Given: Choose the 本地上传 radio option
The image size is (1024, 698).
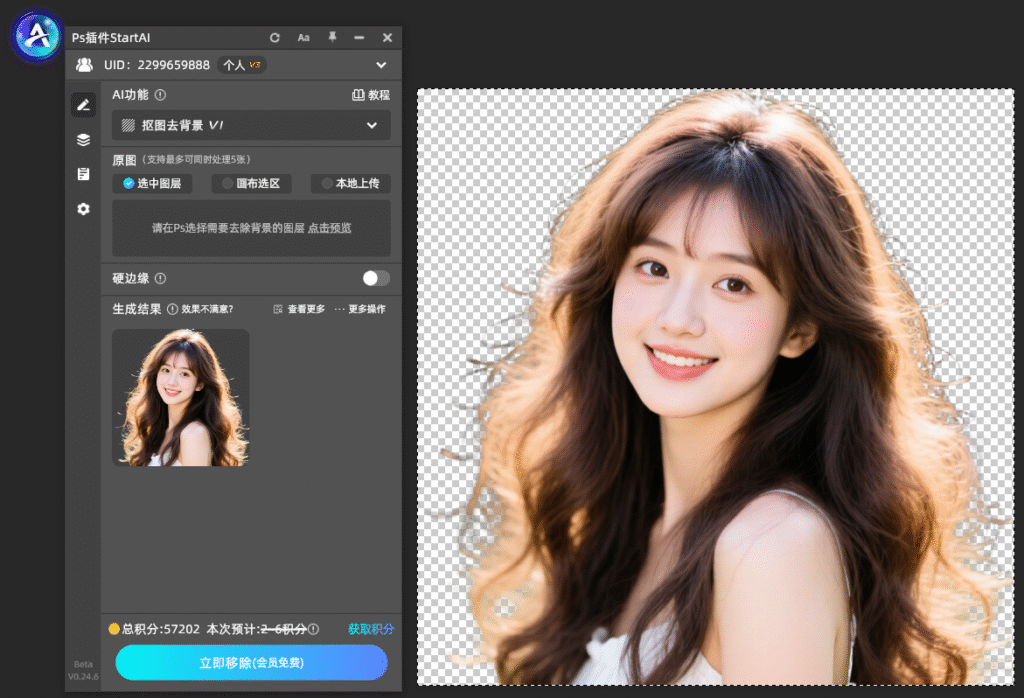Looking at the screenshot, I should (x=351, y=183).
